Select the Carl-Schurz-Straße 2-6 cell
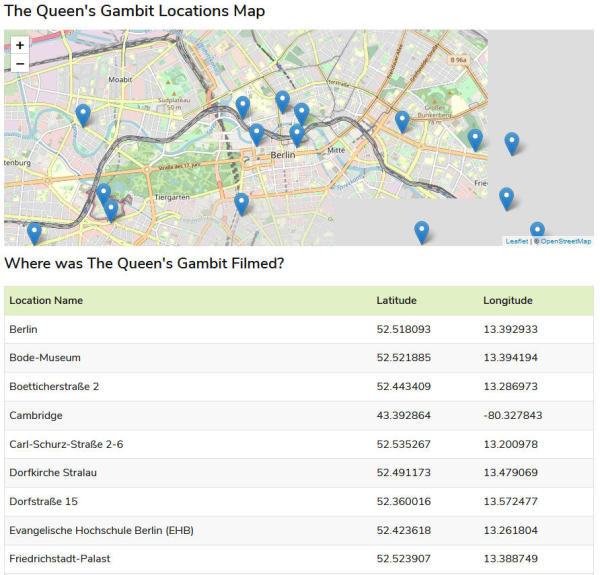The height and width of the screenshot is (575, 600). [x=66, y=444]
